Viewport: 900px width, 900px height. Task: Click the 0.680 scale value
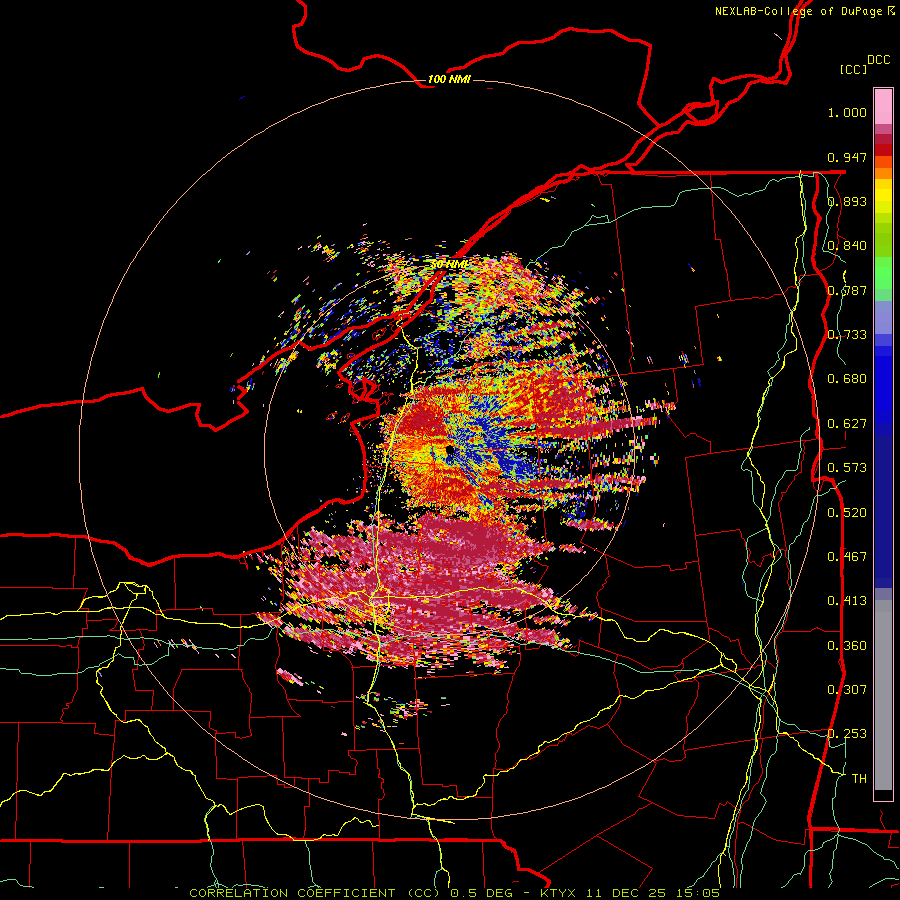[847, 379]
